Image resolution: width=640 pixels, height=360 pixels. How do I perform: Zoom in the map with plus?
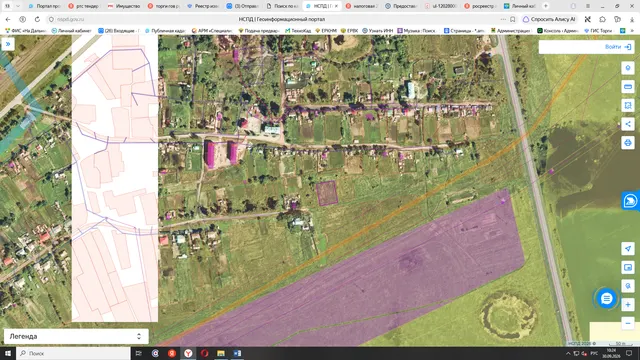(x=628, y=304)
